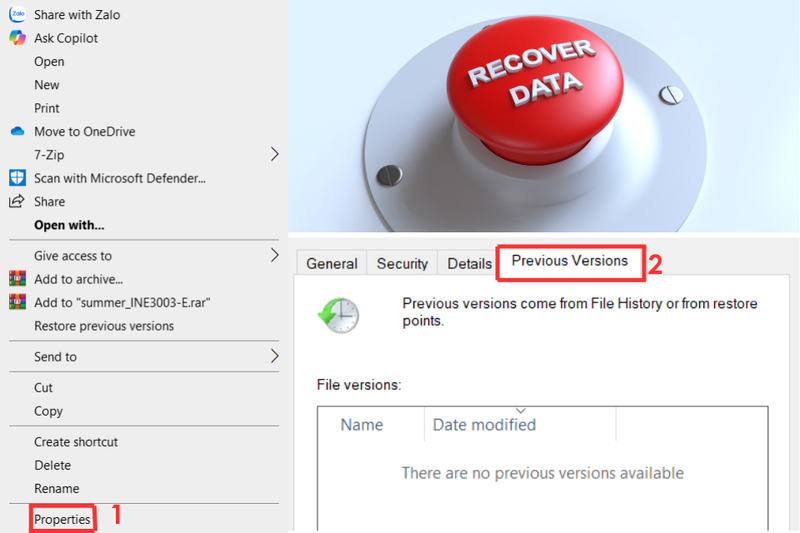Expand the 7-Zip submenu arrow
Image resolution: width=800 pixels, height=533 pixels.
pos(274,154)
